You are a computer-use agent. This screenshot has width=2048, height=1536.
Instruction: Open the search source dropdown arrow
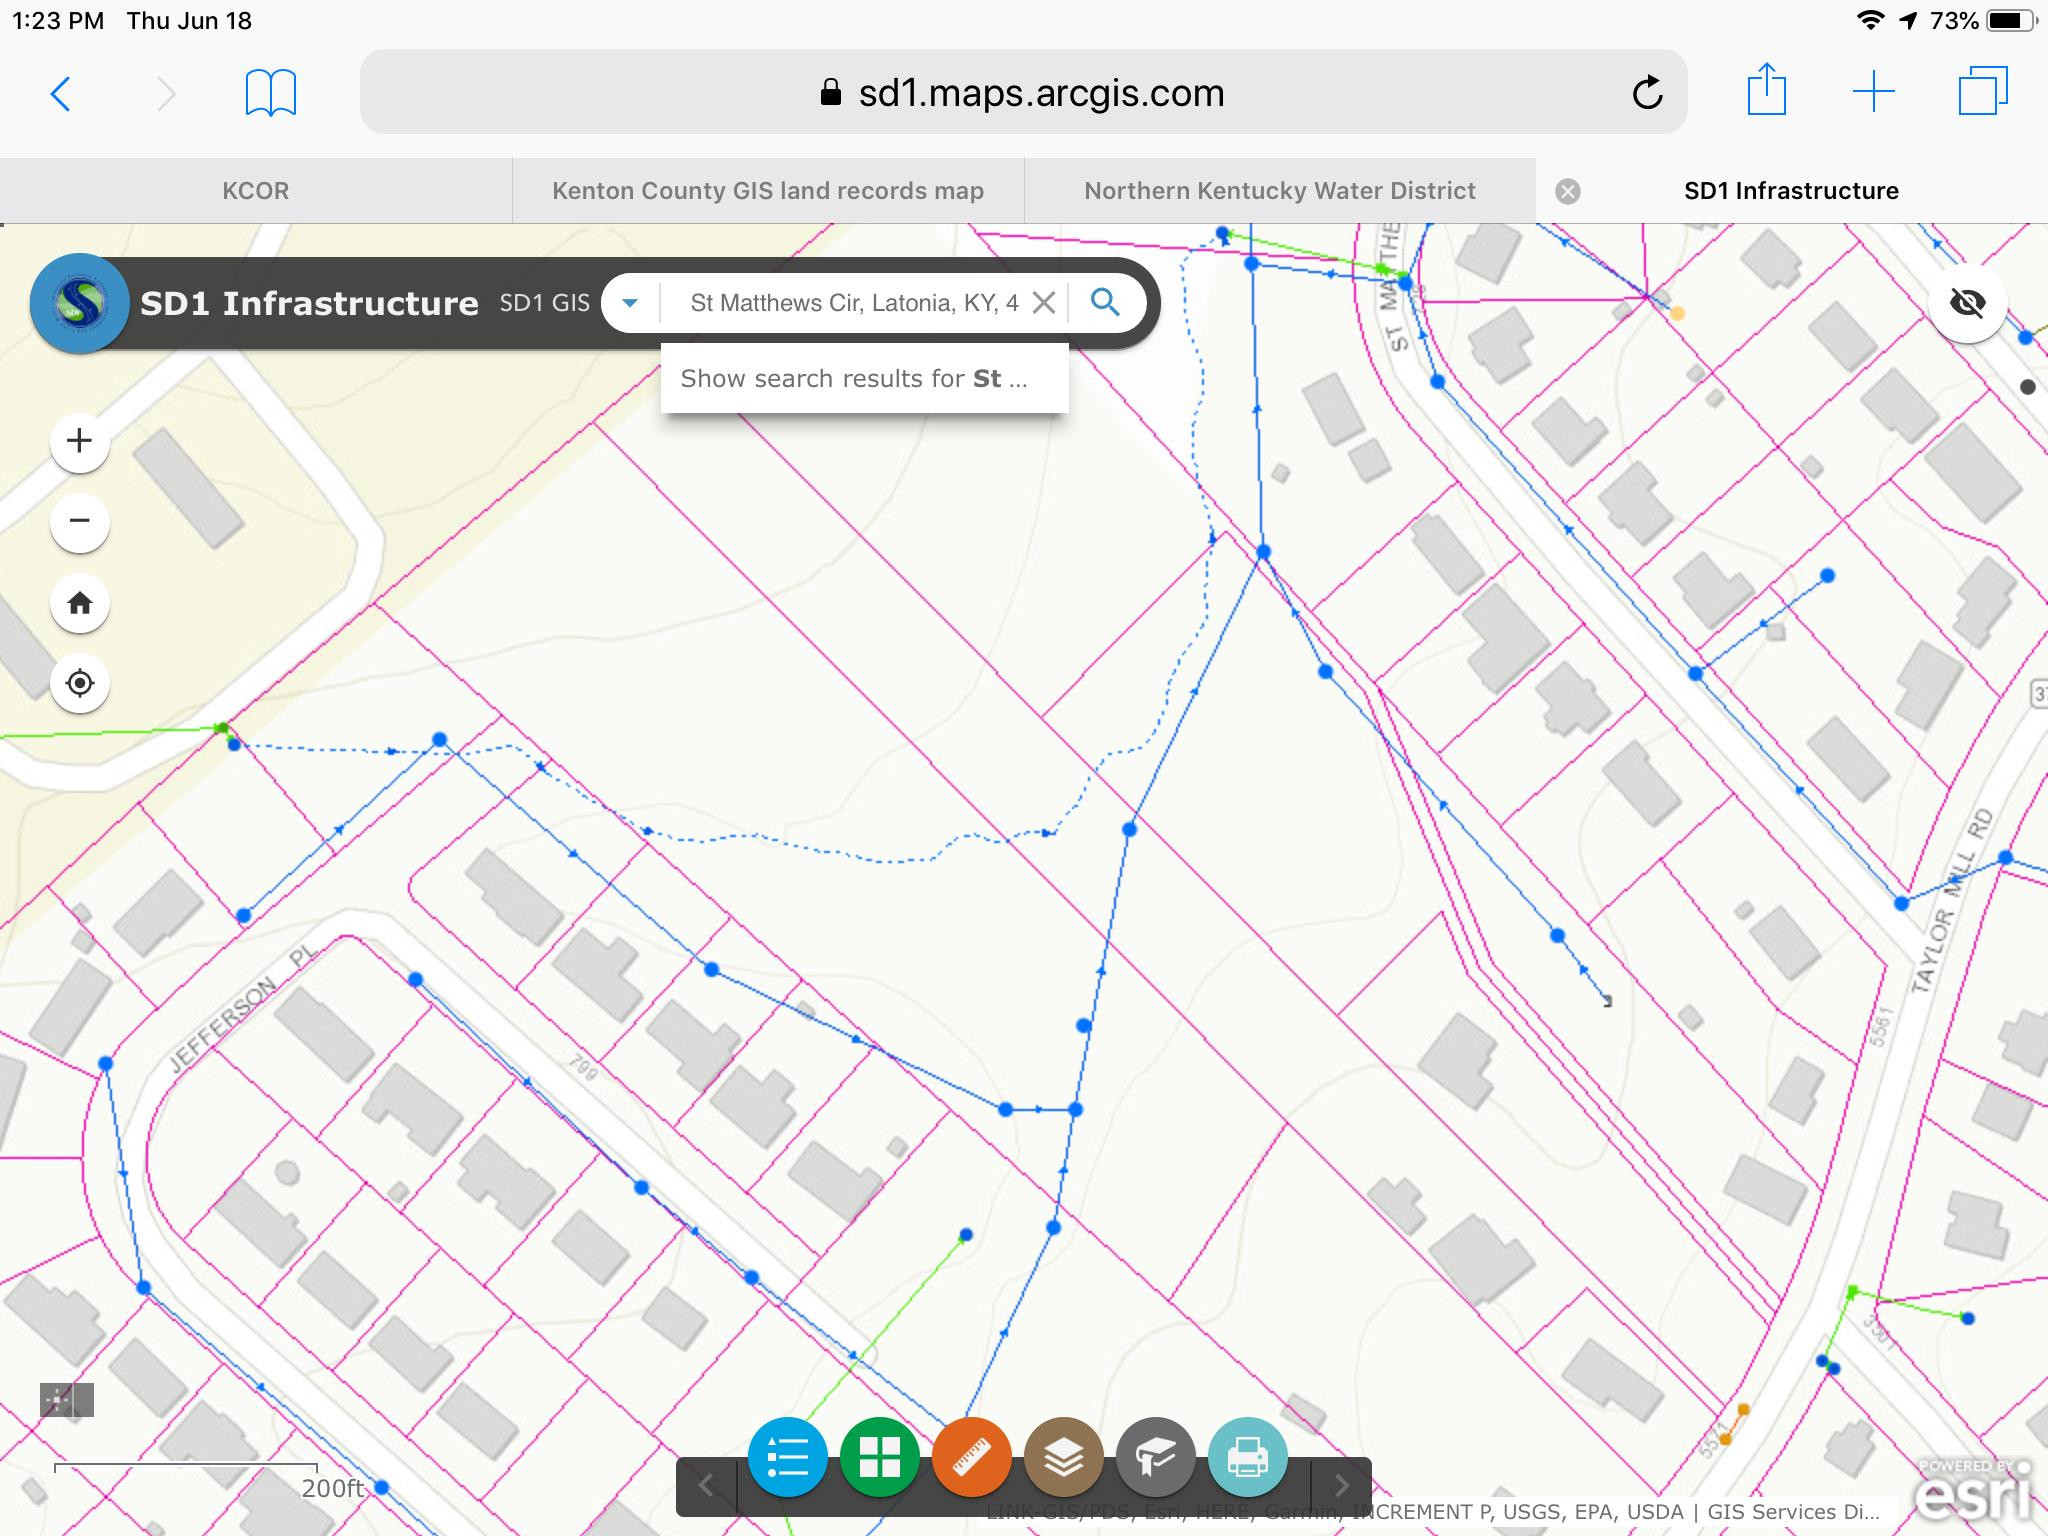[x=630, y=303]
